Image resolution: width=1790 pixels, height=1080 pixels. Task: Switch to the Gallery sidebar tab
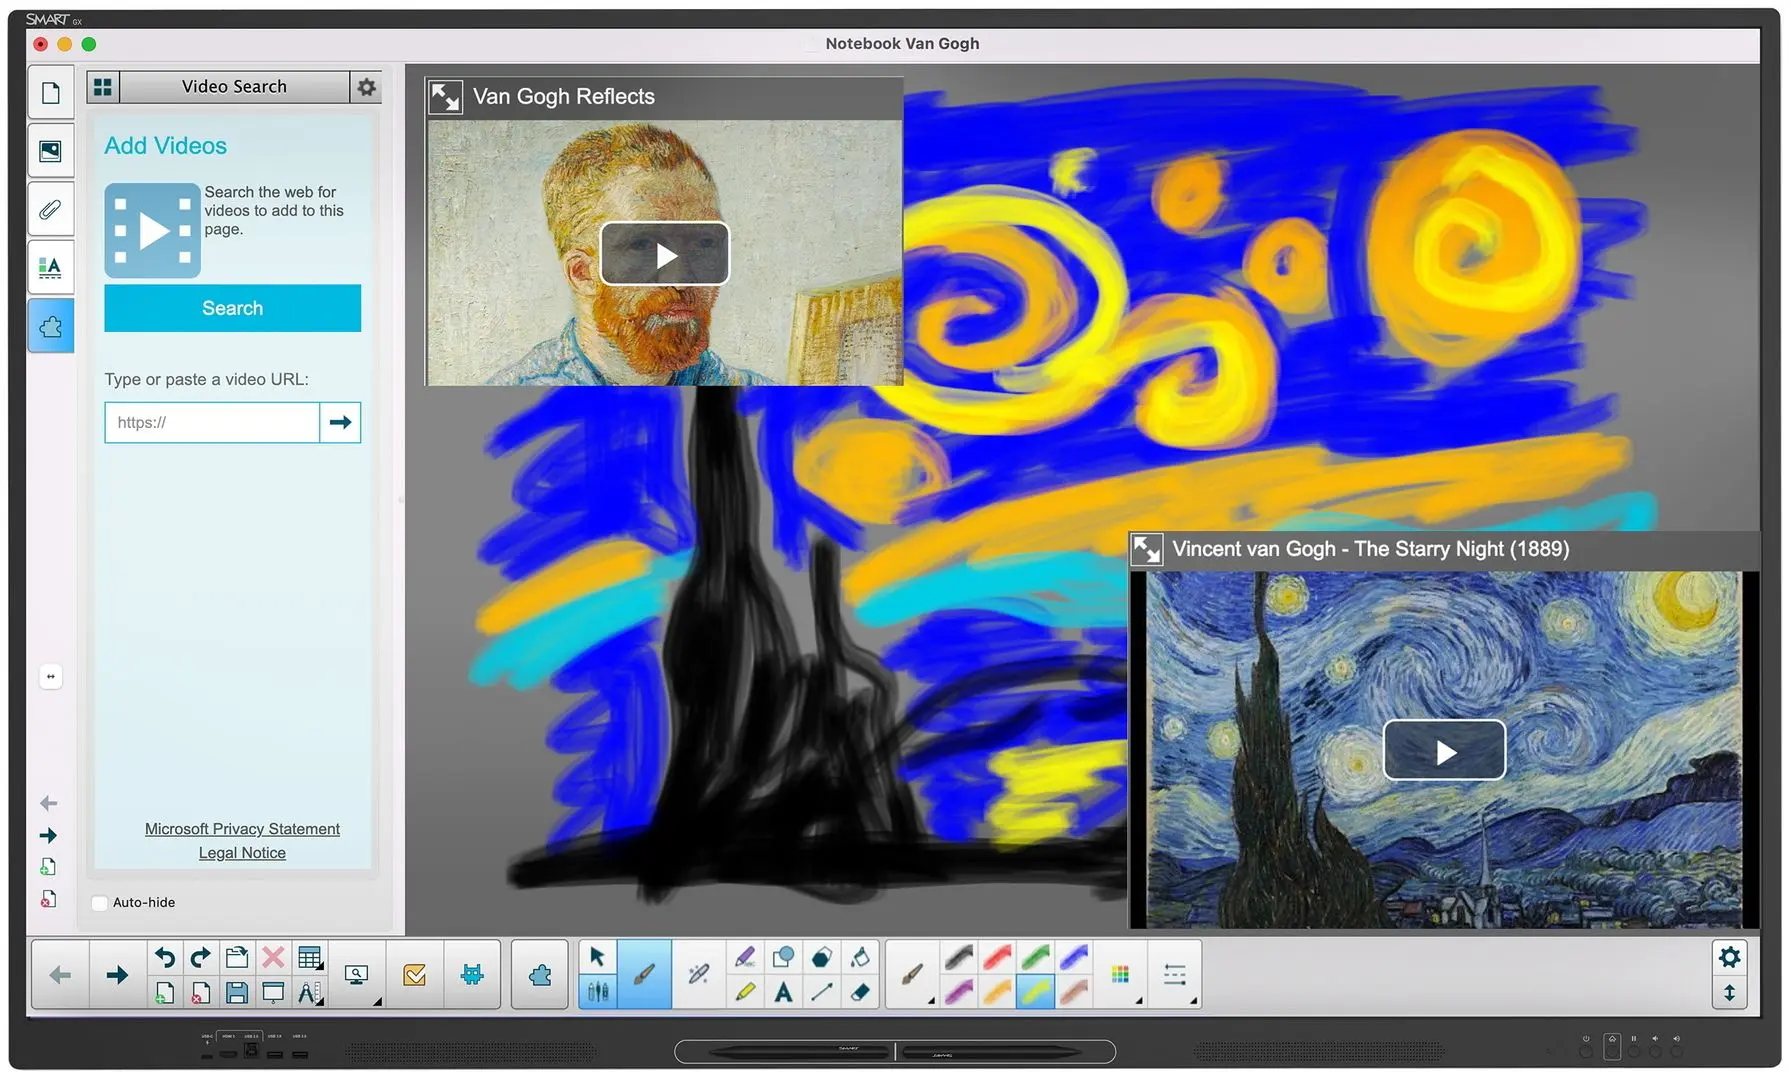(x=50, y=151)
